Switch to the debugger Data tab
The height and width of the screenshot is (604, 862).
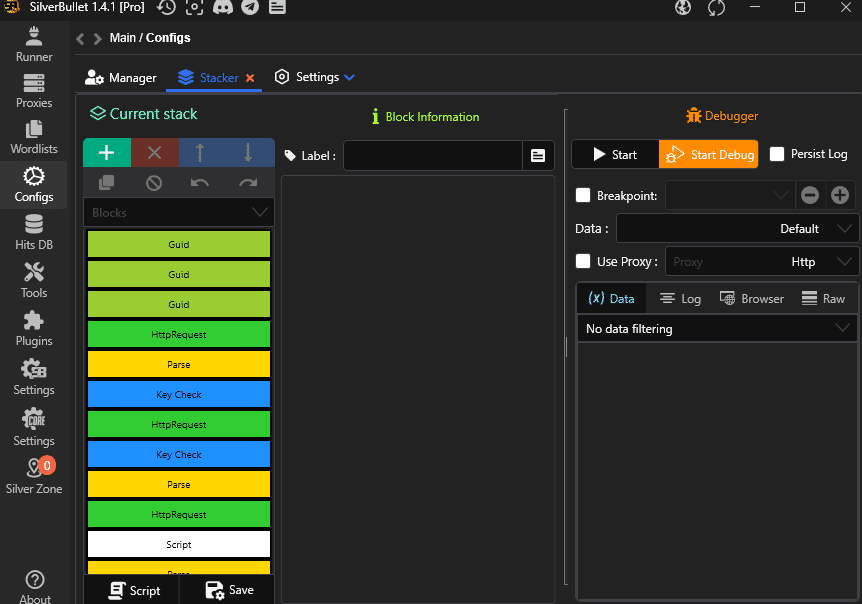pos(611,298)
